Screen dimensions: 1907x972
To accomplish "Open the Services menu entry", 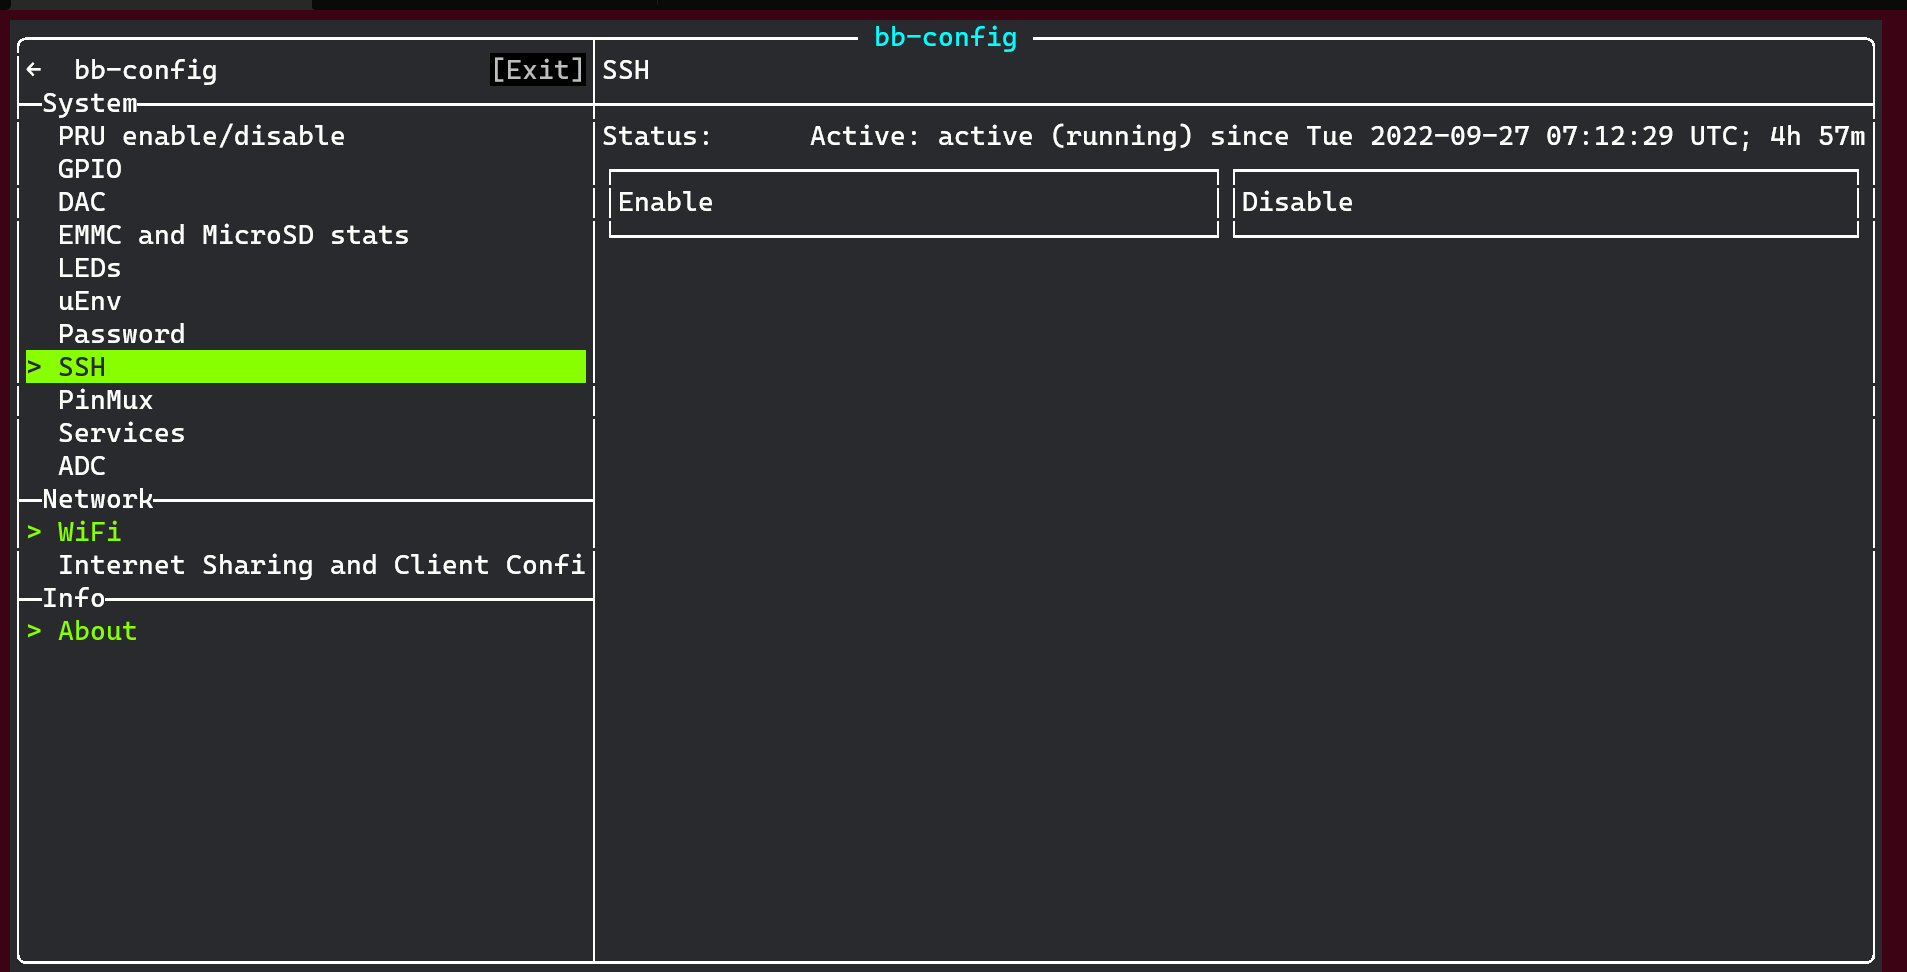I will click(x=121, y=433).
